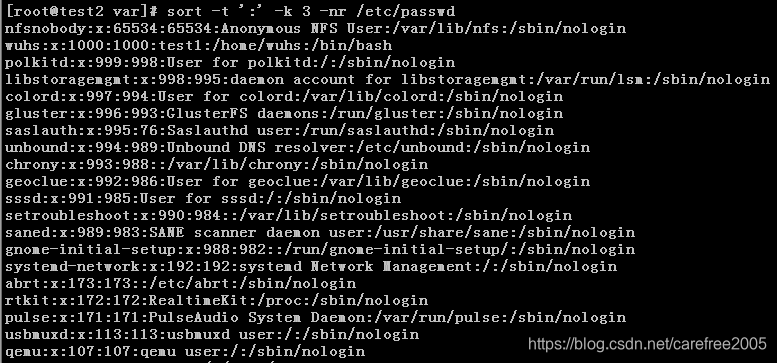Image resolution: width=777 pixels, height=363 pixels.
Task: Click the gluster GlusterFS daemons line
Action: point(284,113)
